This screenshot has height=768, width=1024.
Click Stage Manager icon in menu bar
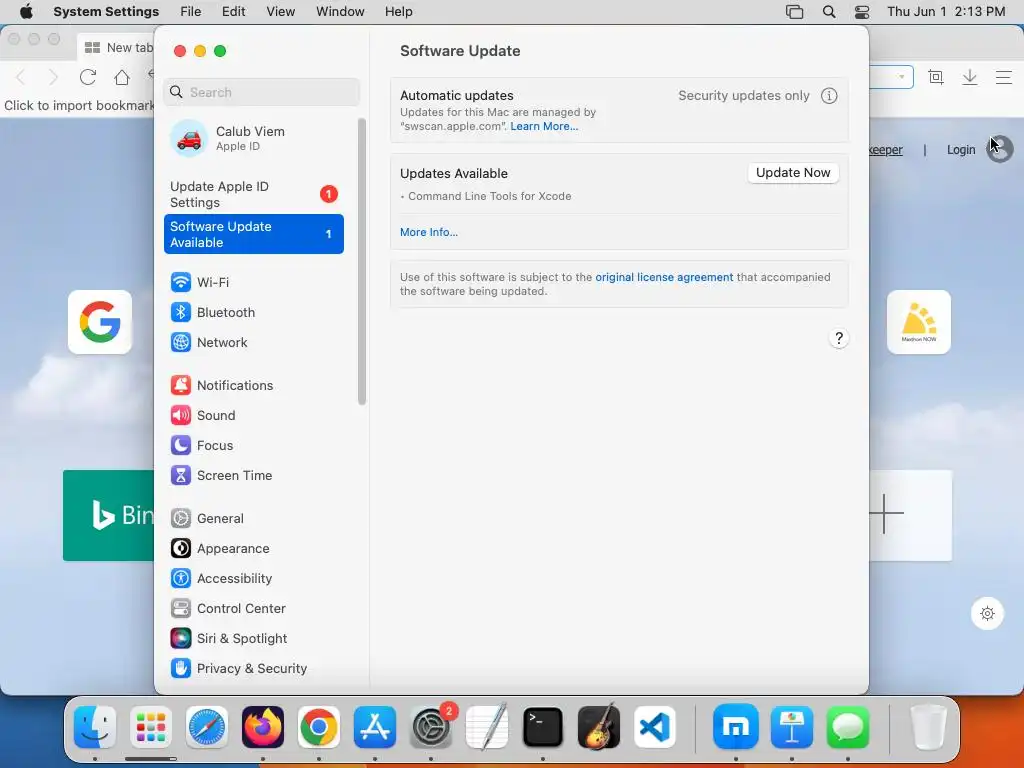794,12
